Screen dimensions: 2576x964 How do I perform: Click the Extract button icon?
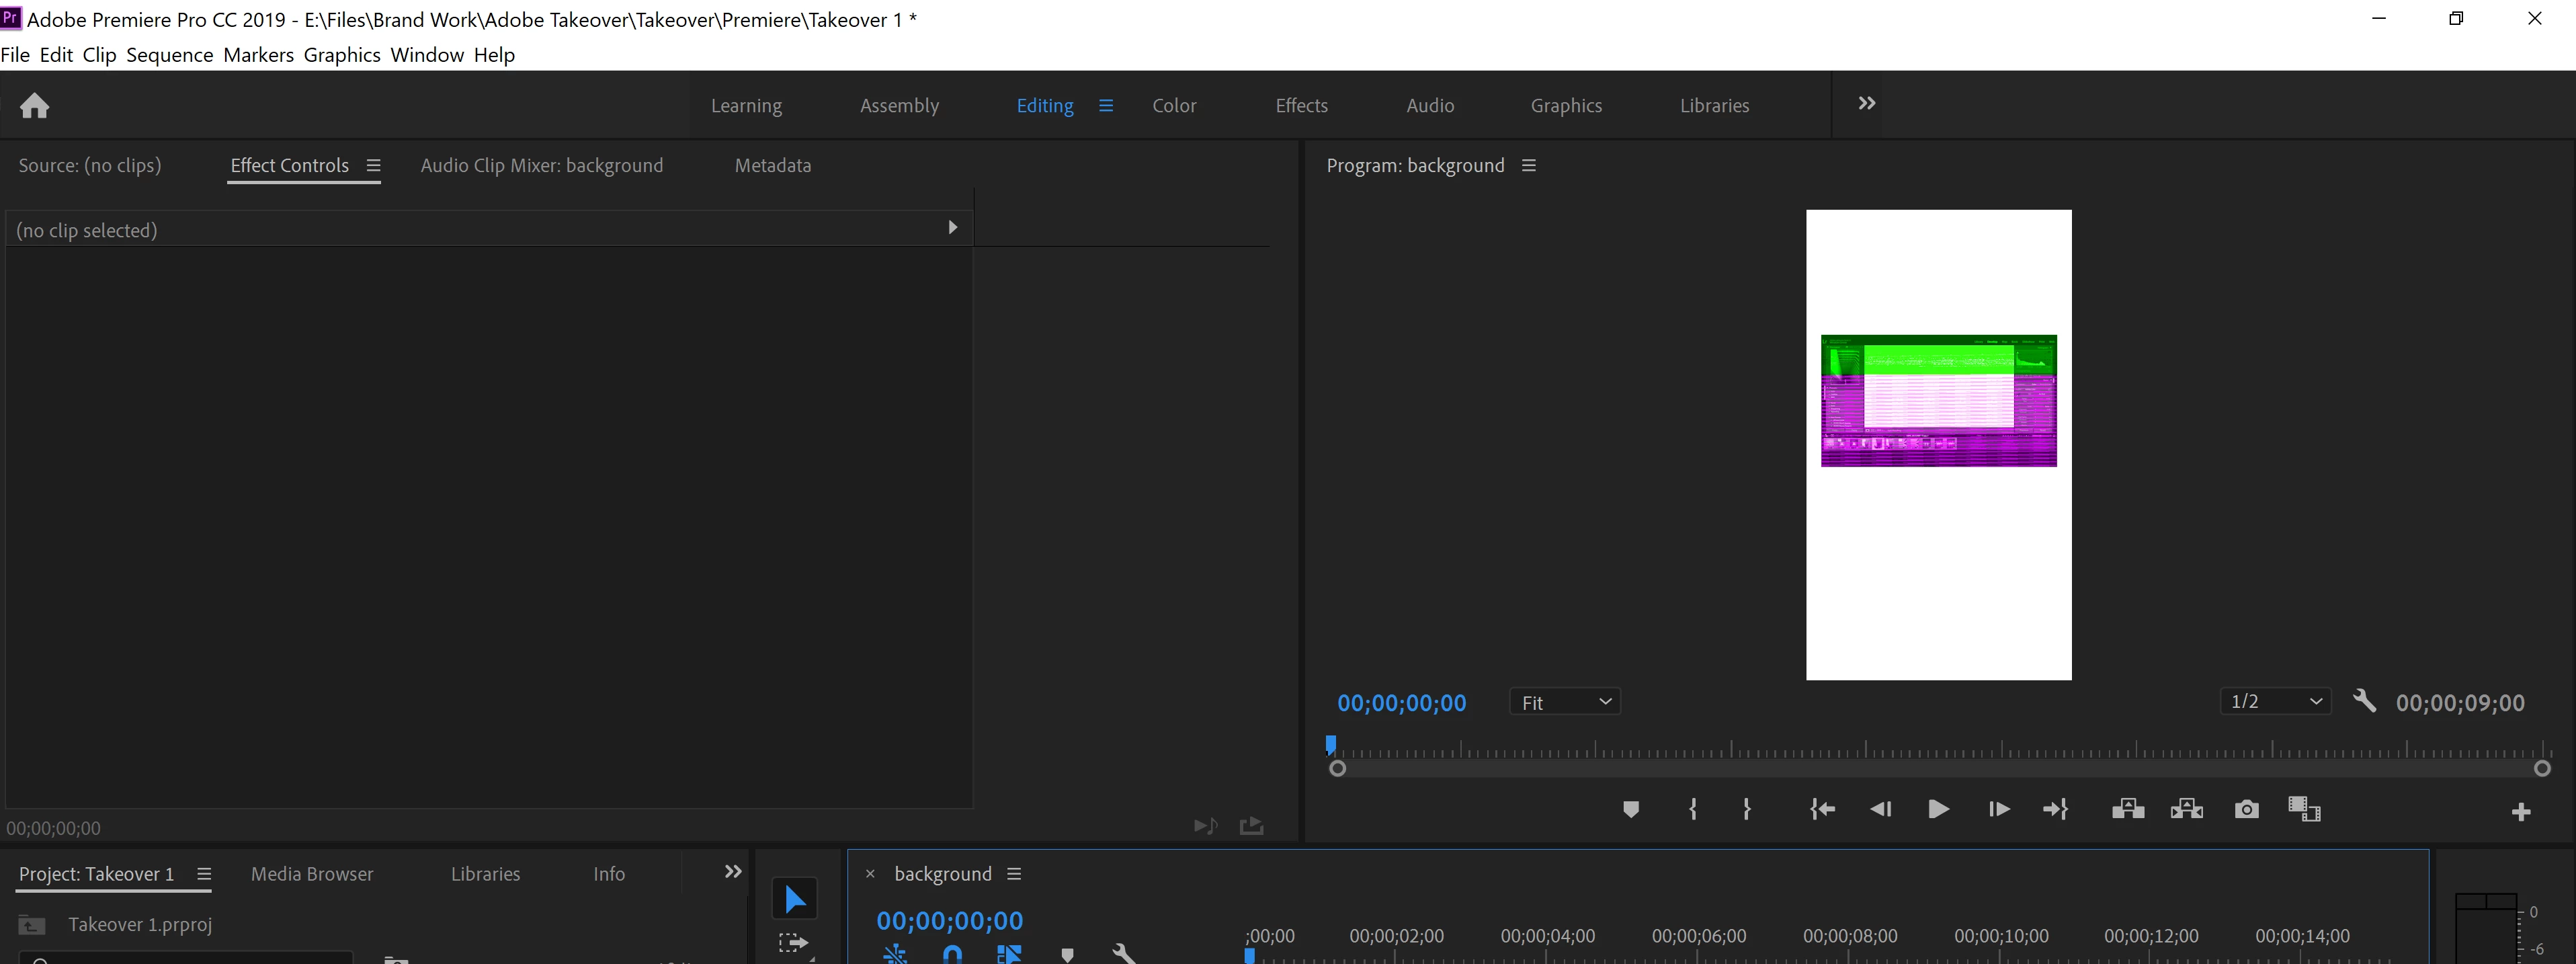pyautogui.click(x=2187, y=809)
